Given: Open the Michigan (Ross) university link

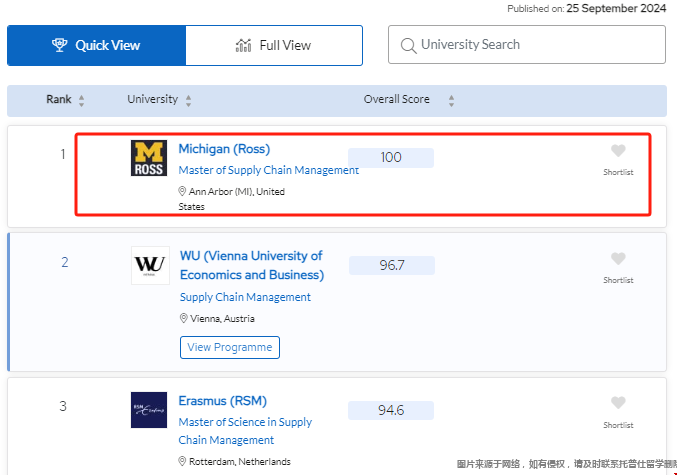Looking at the screenshot, I should pos(224,149).
